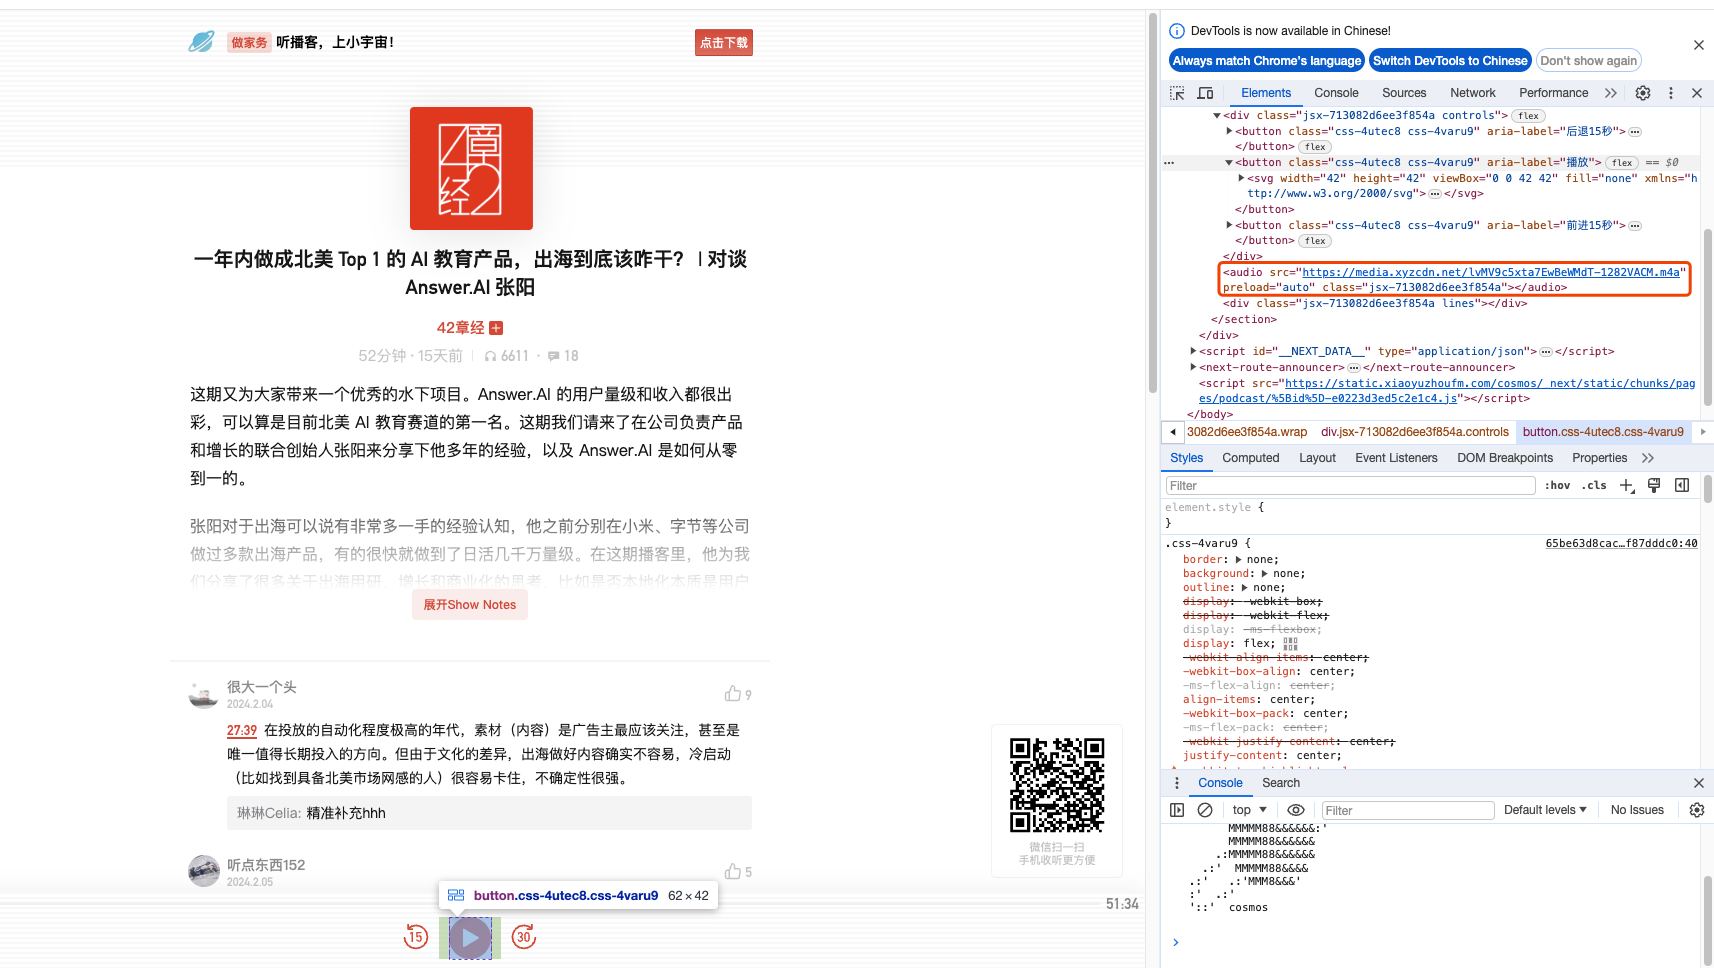
Task: Toggle the device toolbar icon
Action: [x=1206, y=93]
